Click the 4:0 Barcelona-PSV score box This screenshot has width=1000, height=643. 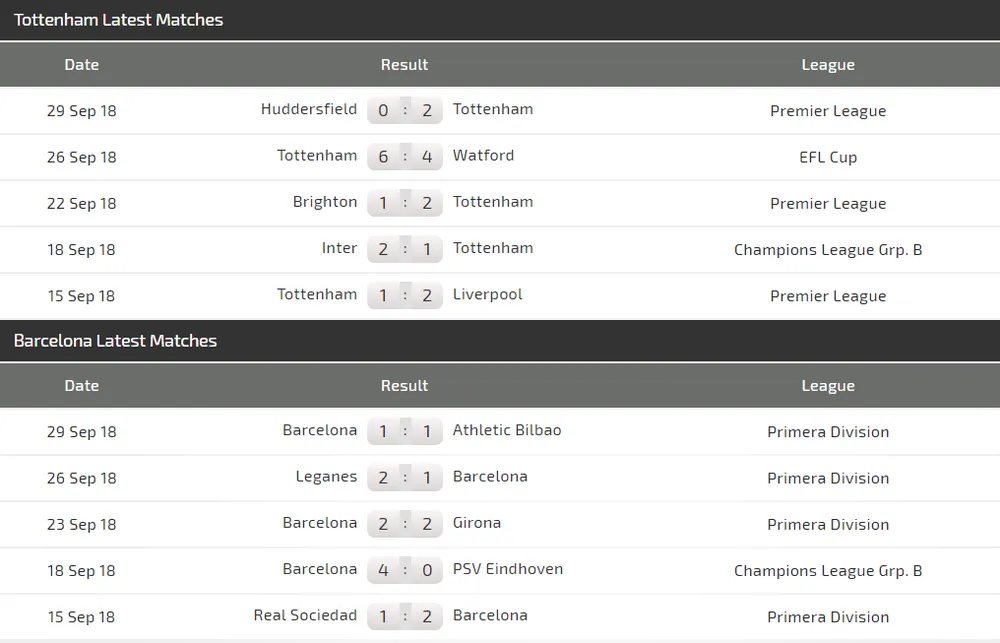(x=405, y=570)
